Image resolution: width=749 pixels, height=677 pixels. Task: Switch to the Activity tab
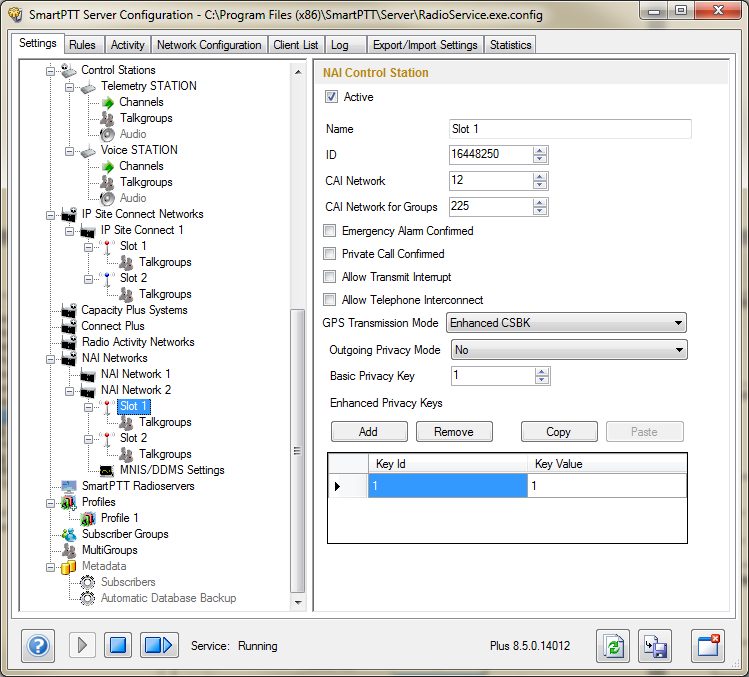click(x=128, y=45)
